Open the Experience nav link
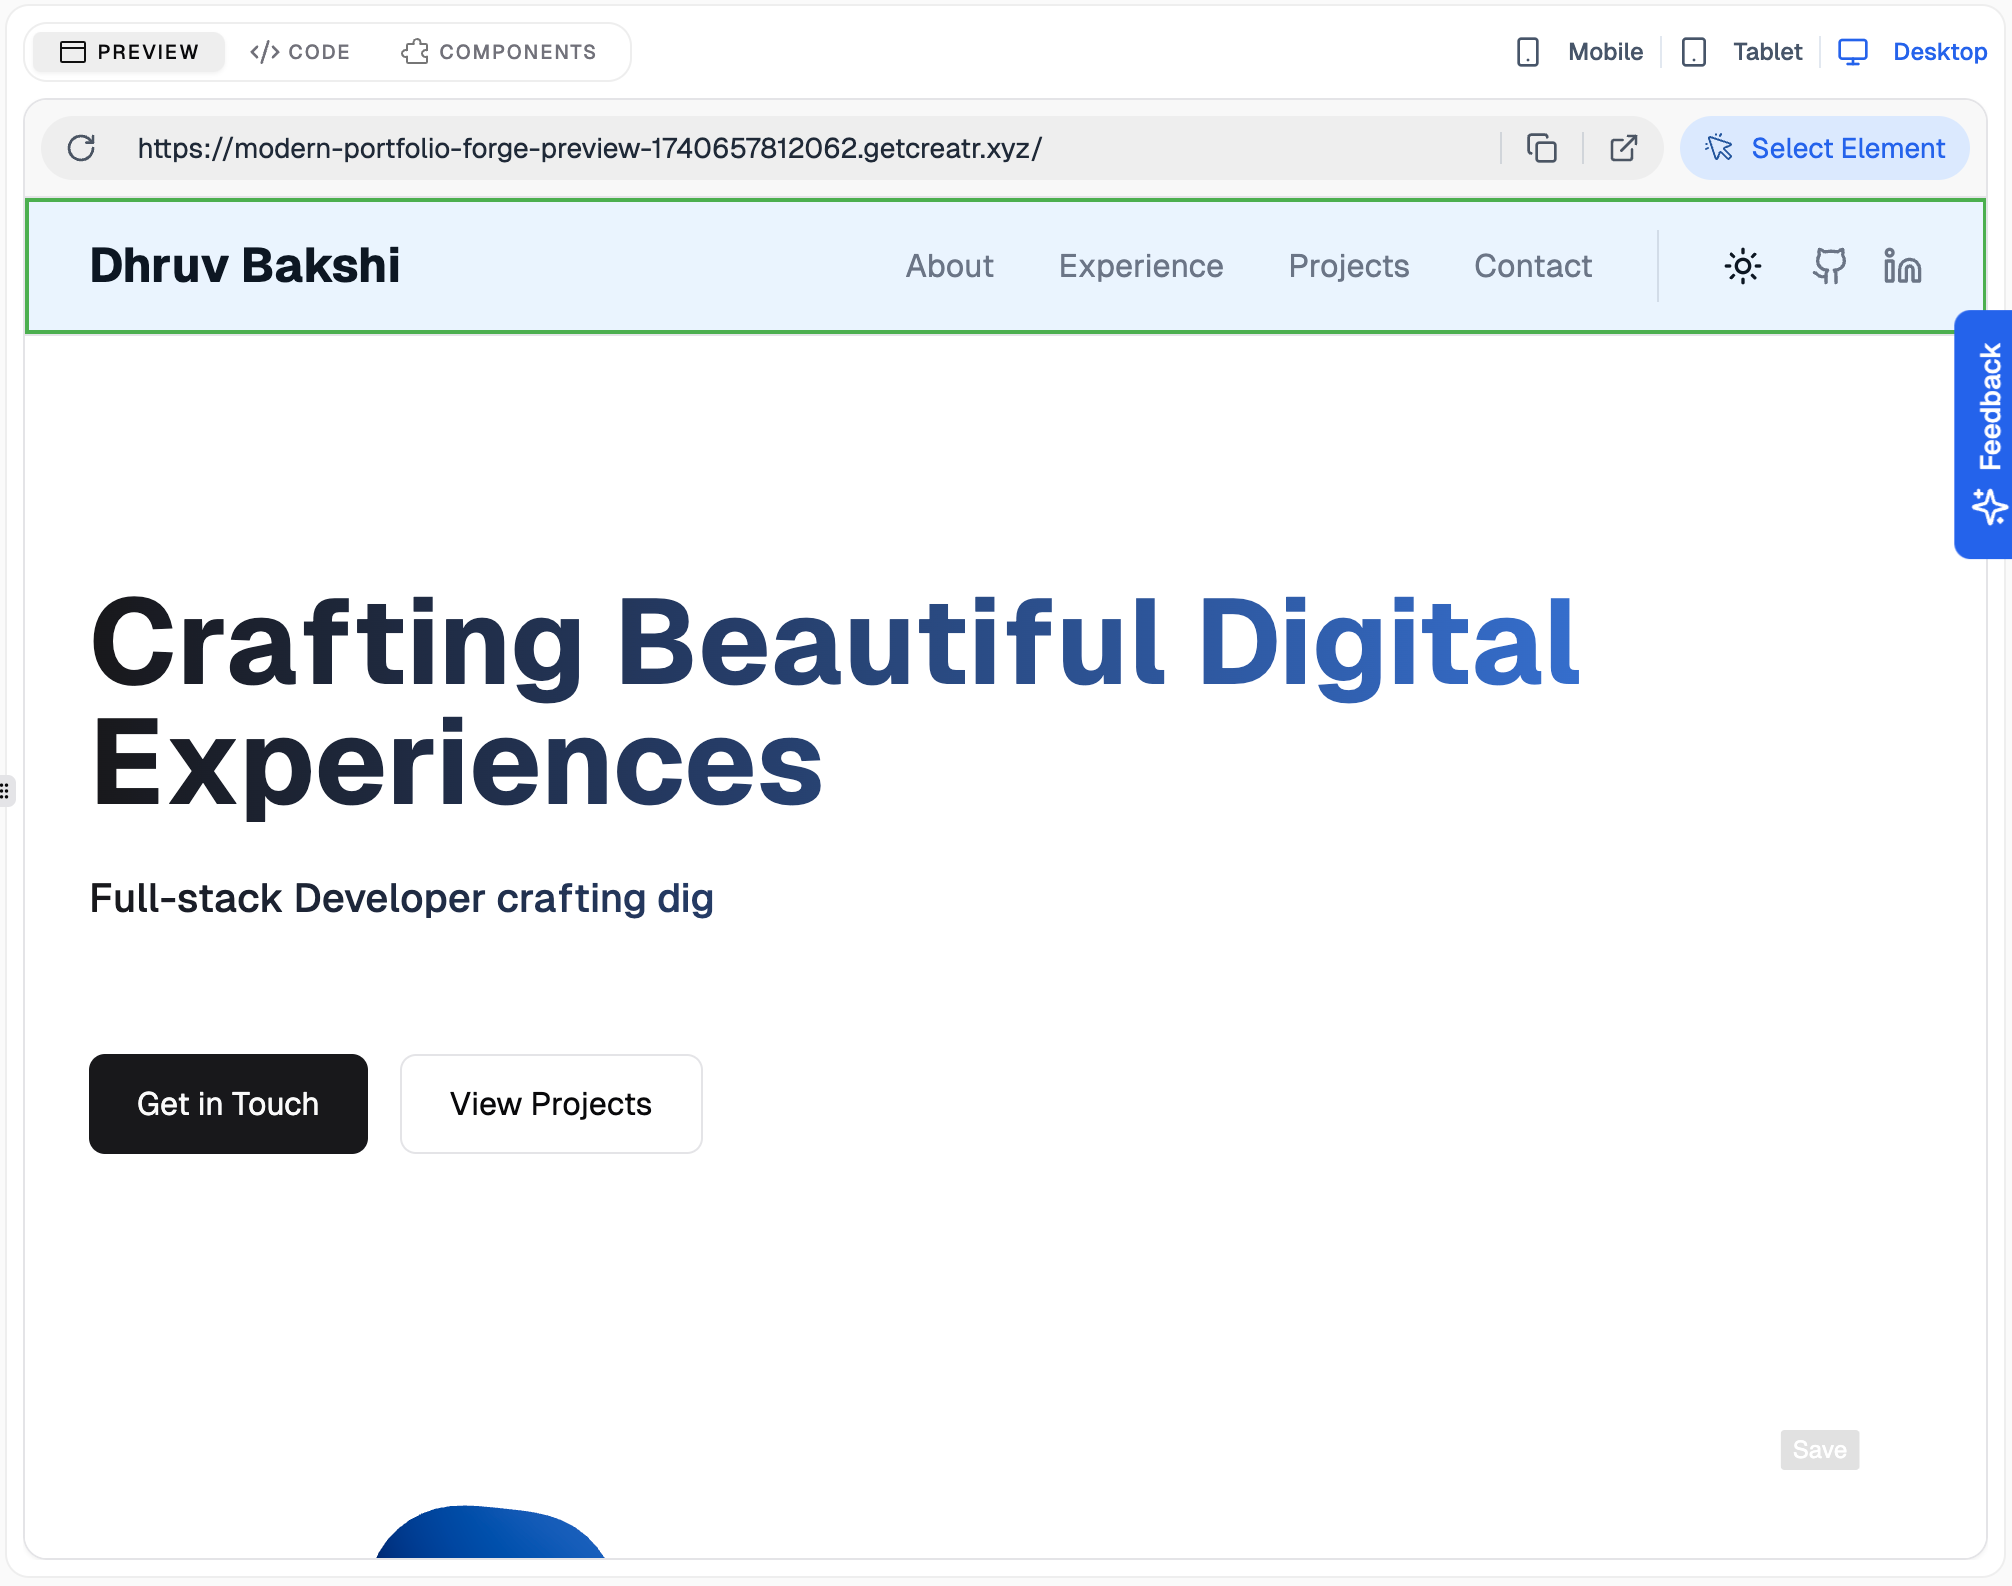Image resolution: width=2012 pixels, height=1586 pixels. pos(1141,266)
